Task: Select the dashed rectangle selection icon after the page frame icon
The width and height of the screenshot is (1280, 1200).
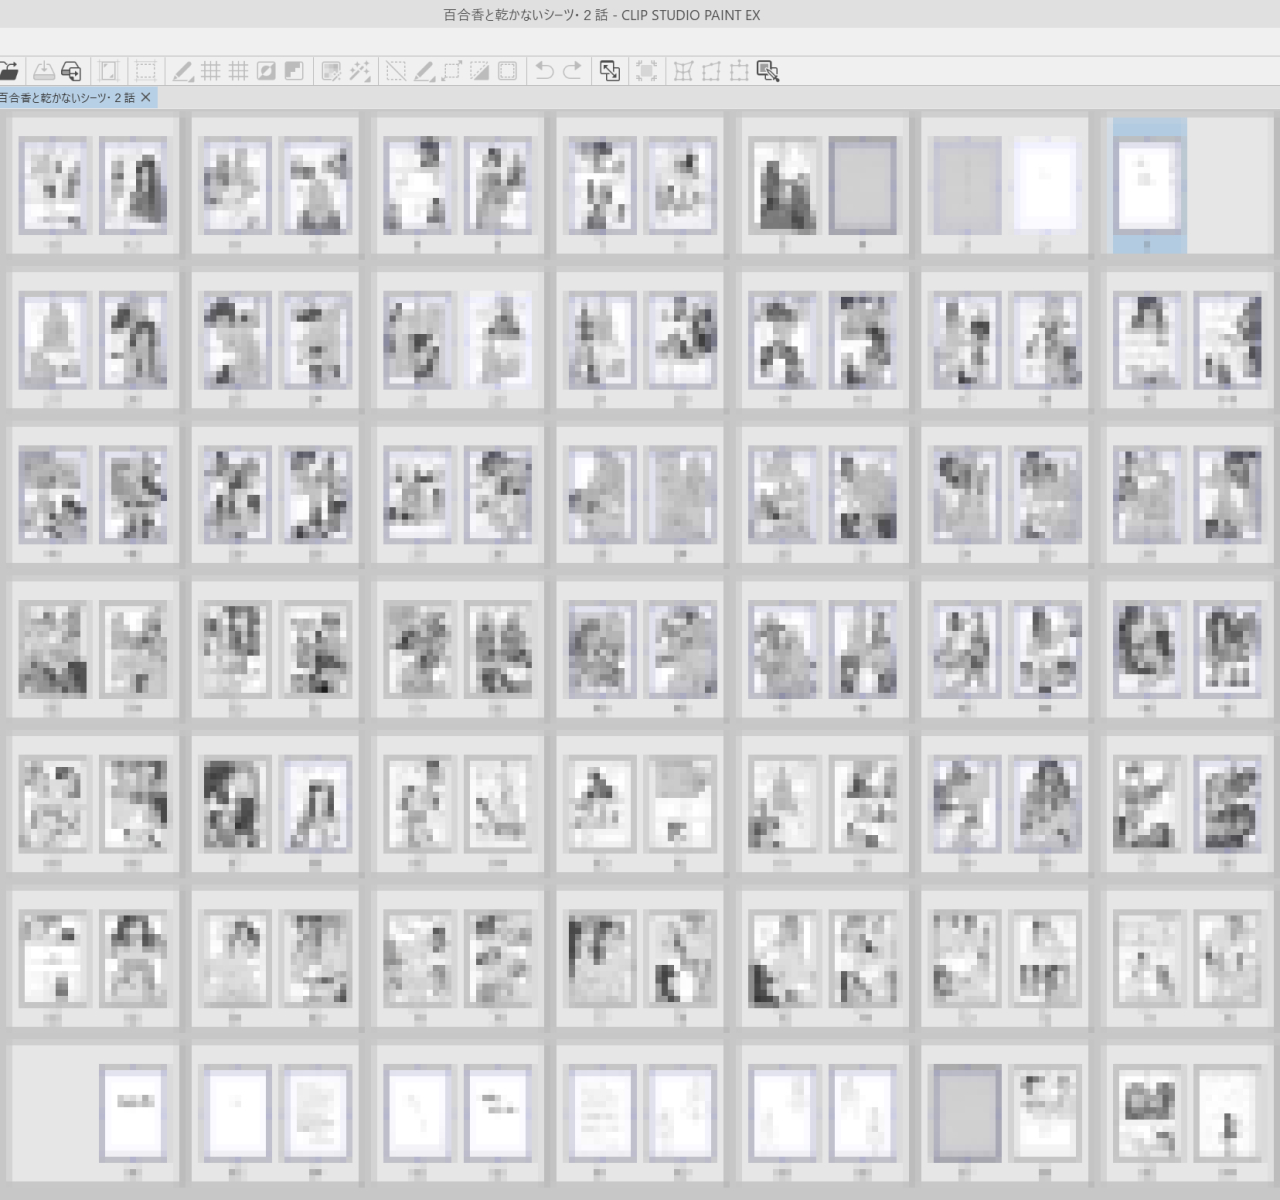Action: click(146, 71)
